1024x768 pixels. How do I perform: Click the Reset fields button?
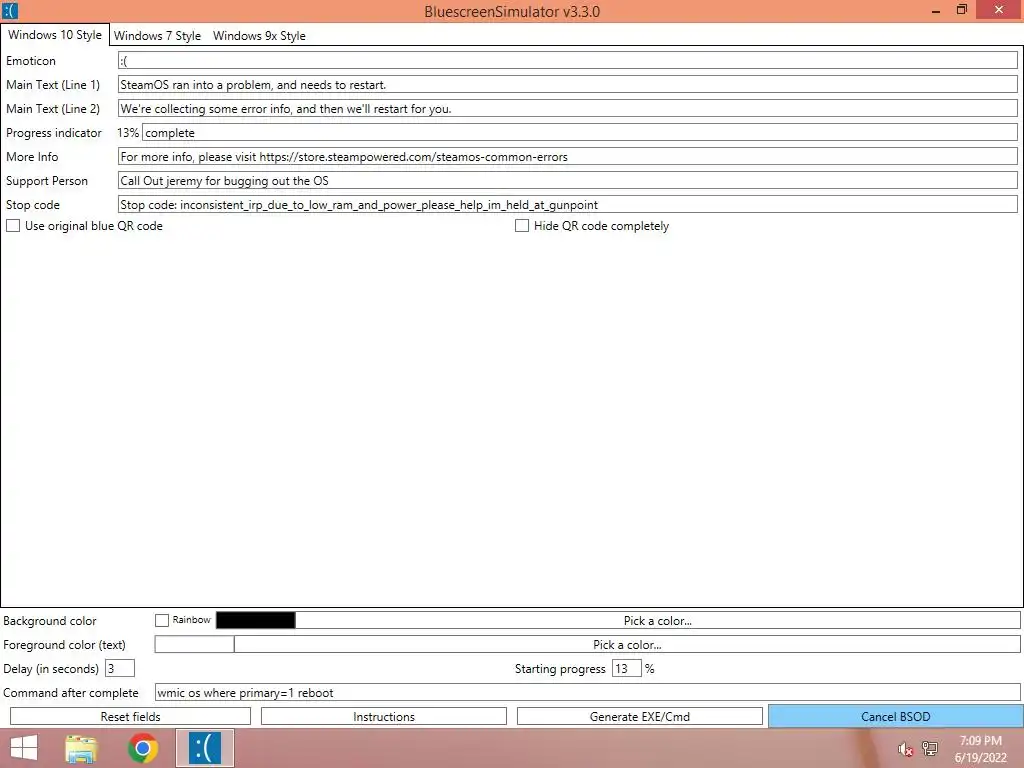pyautogui.click(x=131, y=716)
